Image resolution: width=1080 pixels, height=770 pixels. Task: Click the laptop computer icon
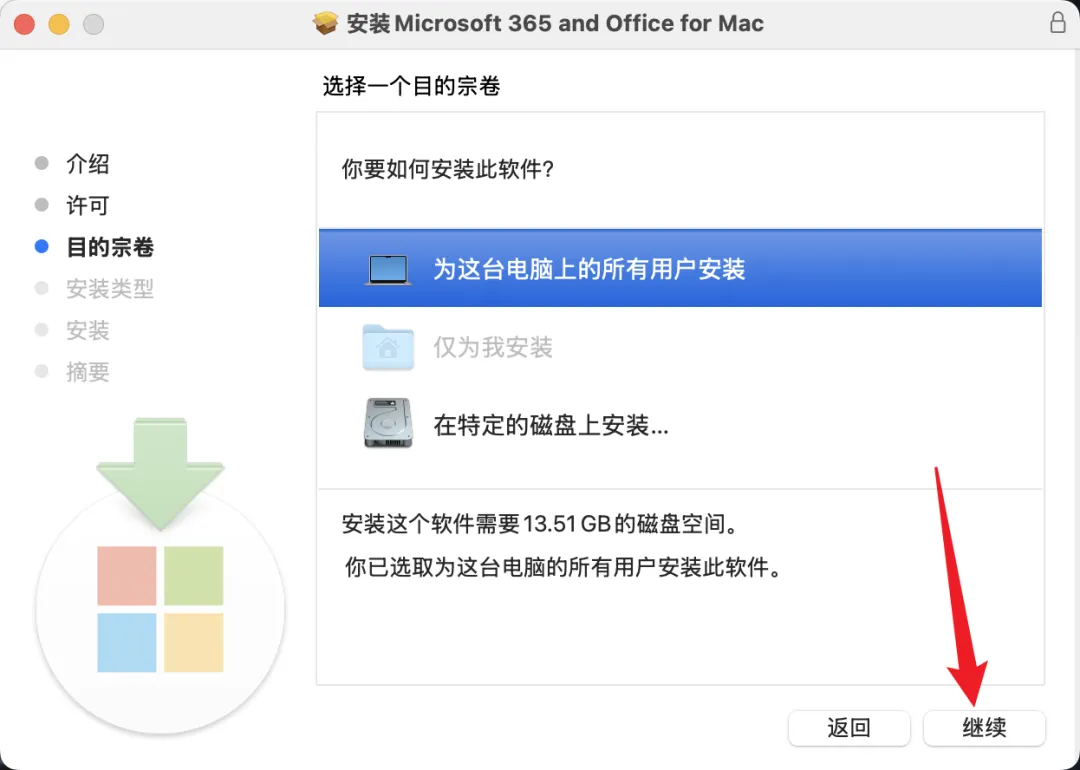[388, 269]
